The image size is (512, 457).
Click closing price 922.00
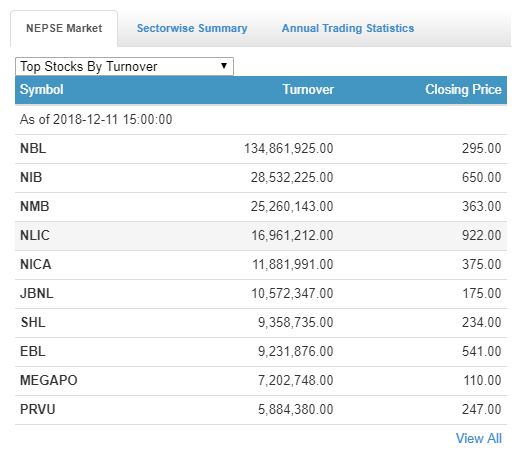coord(482,236)
